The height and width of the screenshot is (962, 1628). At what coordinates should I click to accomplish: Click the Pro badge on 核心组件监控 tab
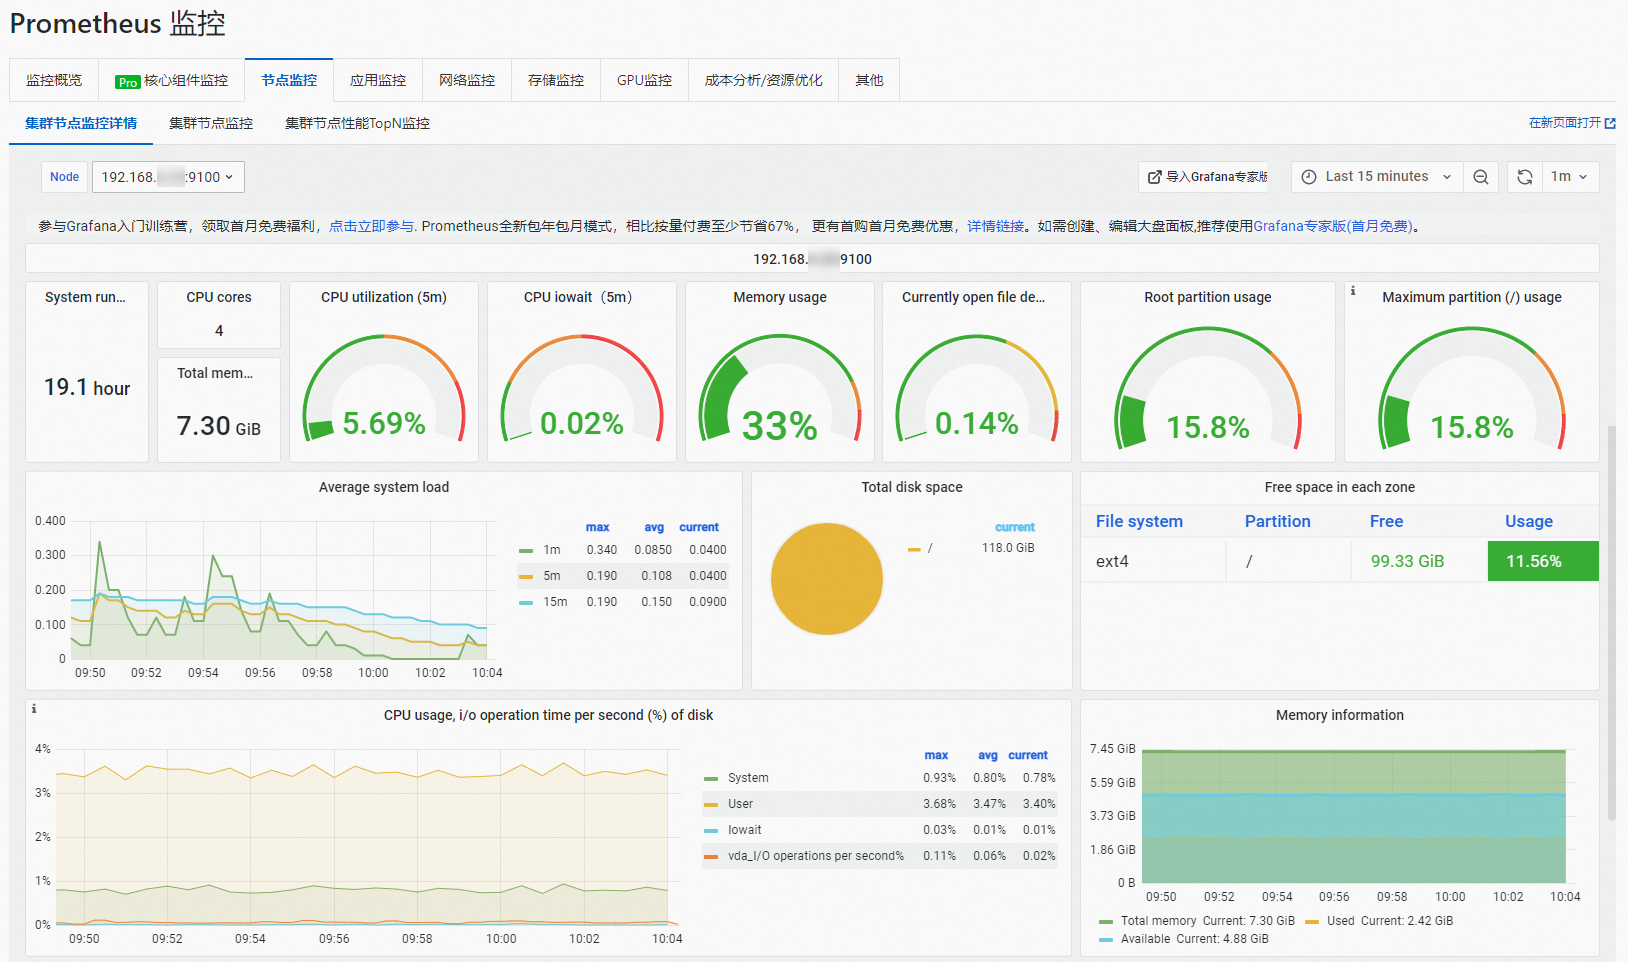pyautogui.click(x=127, y=82)
